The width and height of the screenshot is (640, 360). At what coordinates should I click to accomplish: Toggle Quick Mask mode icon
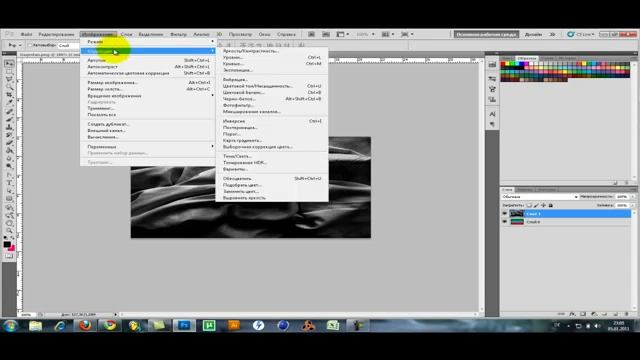pos(9,256)
